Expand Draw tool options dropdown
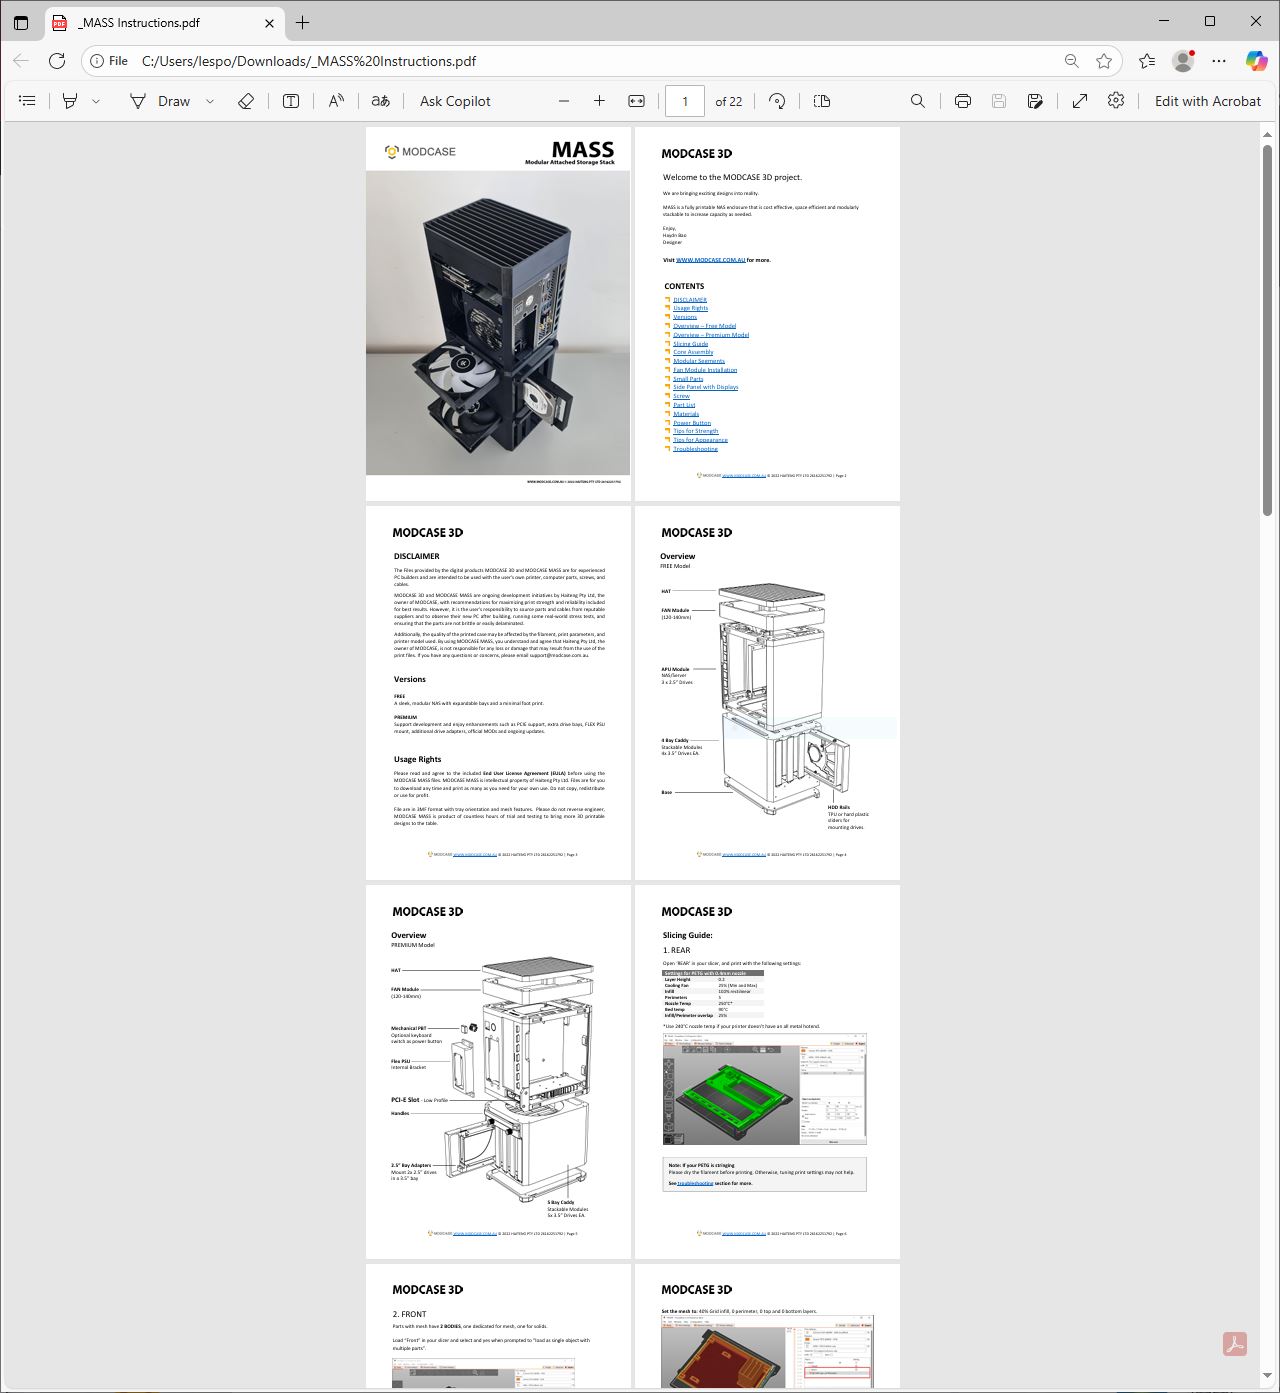The width and height of the screenshot is (1280, 1393). pyautogui.click(x=209, y=101)
